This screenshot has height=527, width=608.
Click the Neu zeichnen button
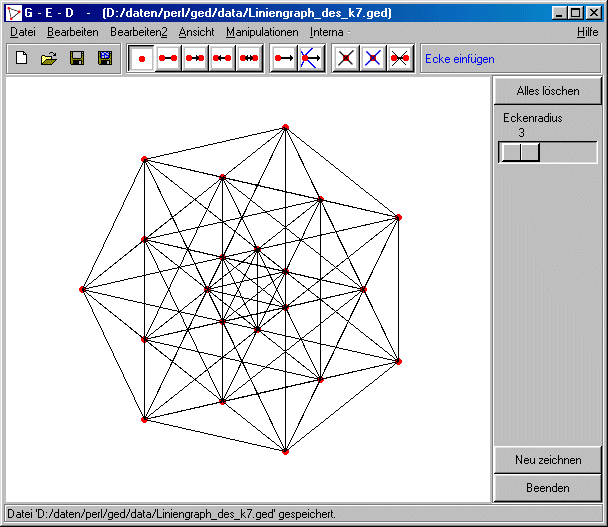tap(548, 460)
